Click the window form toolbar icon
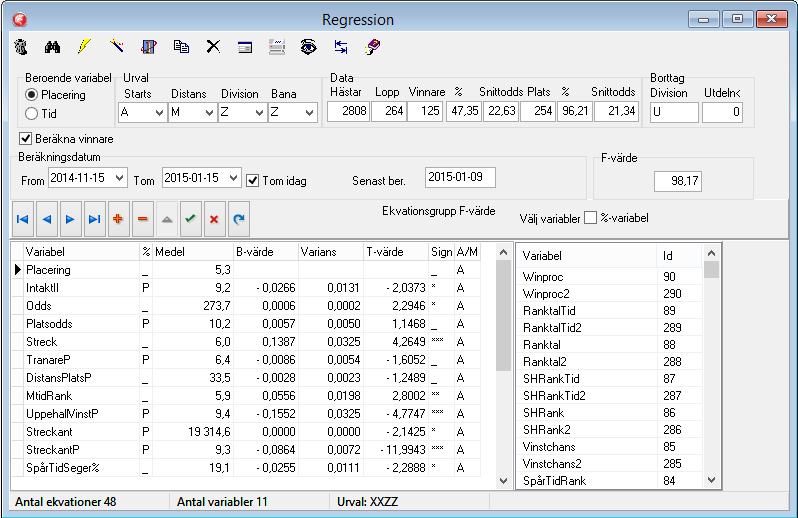798x518 pixels. (245, 47)
